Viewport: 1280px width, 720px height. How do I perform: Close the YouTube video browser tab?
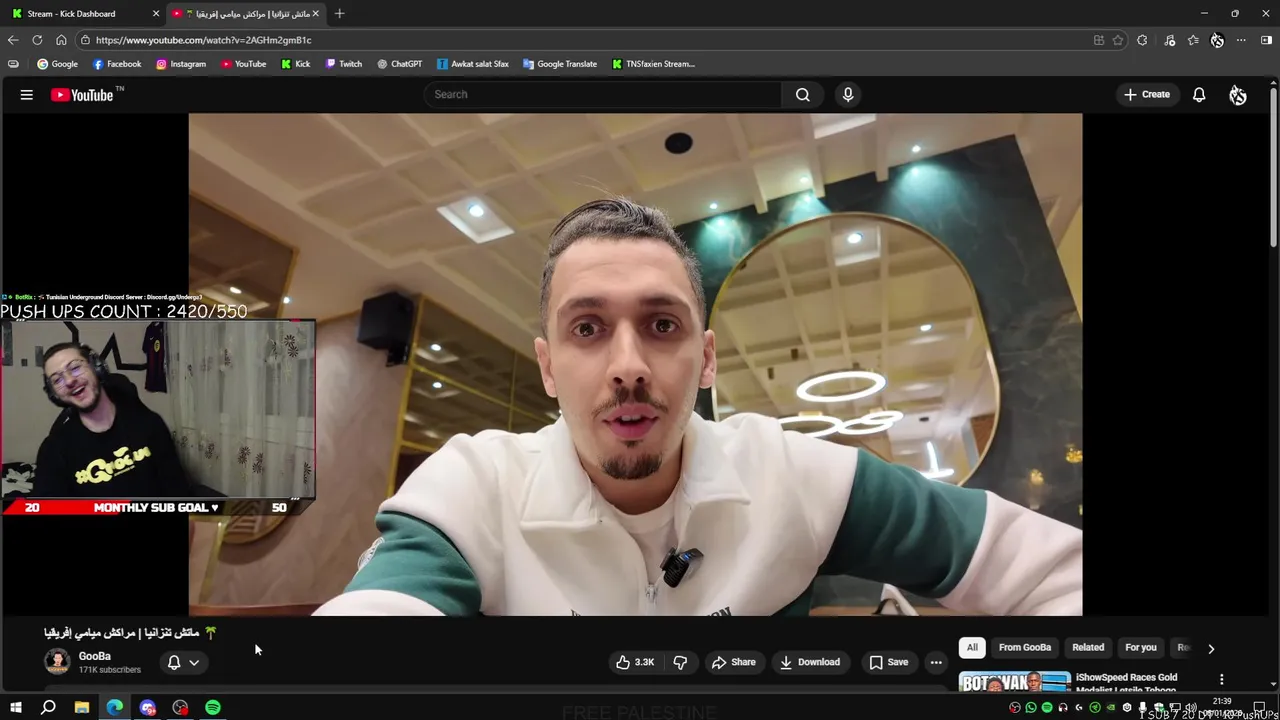pyautogui.click(x=316, y=14)
